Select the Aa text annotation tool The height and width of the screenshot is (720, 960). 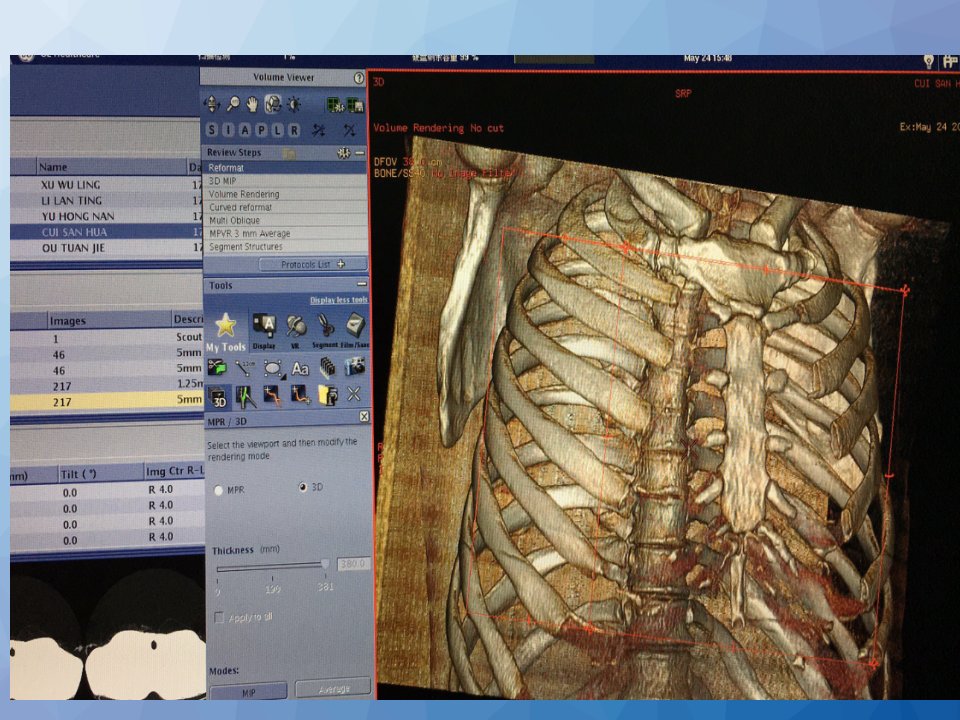[300, 368]
